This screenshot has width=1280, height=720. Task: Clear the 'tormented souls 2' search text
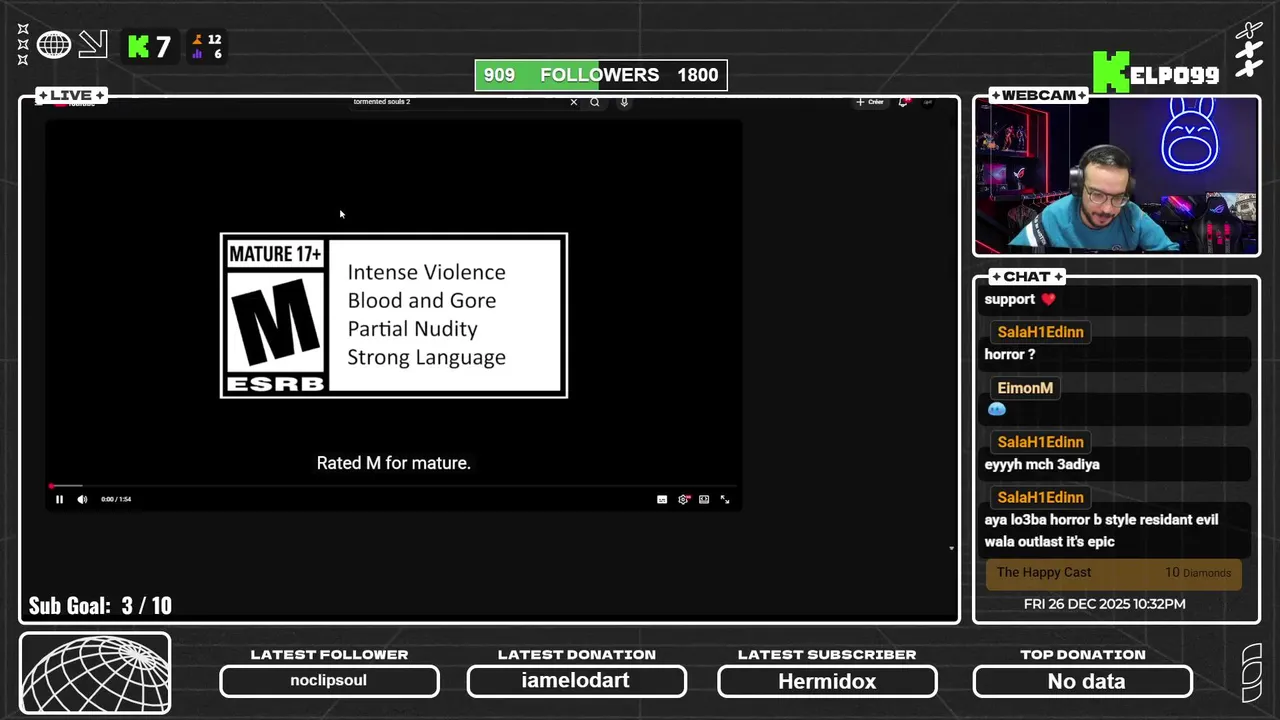573,102
